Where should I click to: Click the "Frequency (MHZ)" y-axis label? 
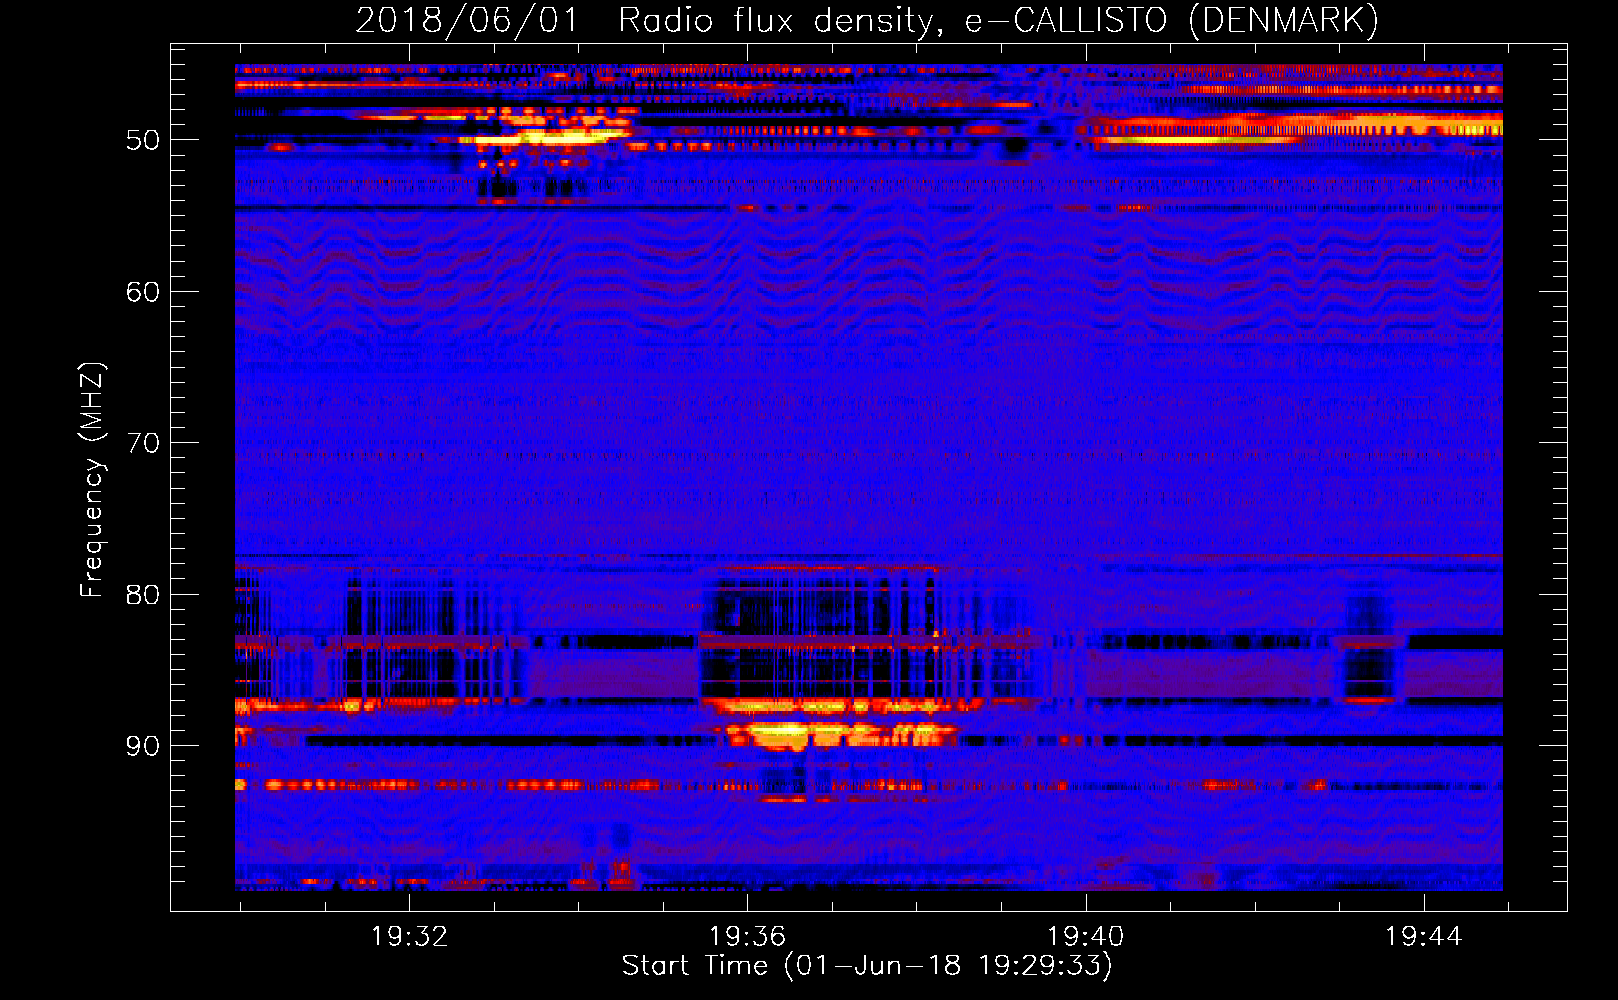click(92, 480)
